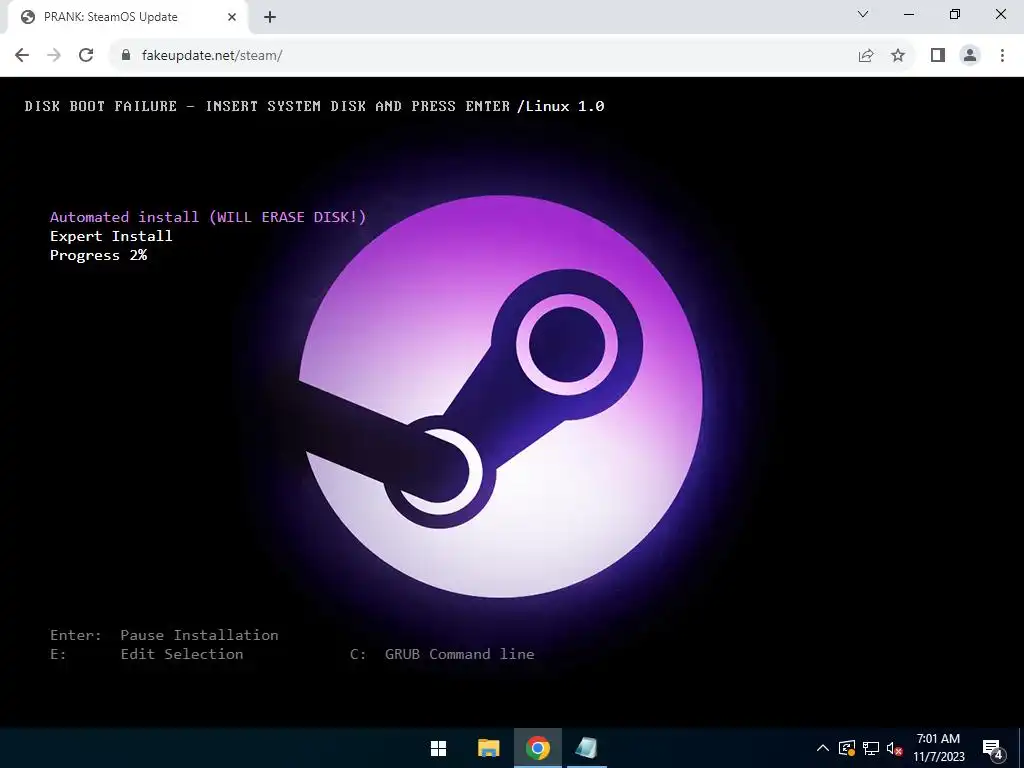
Task: Minimize the Chrome window
Action: pyautogui.click(x=909, y=14)
